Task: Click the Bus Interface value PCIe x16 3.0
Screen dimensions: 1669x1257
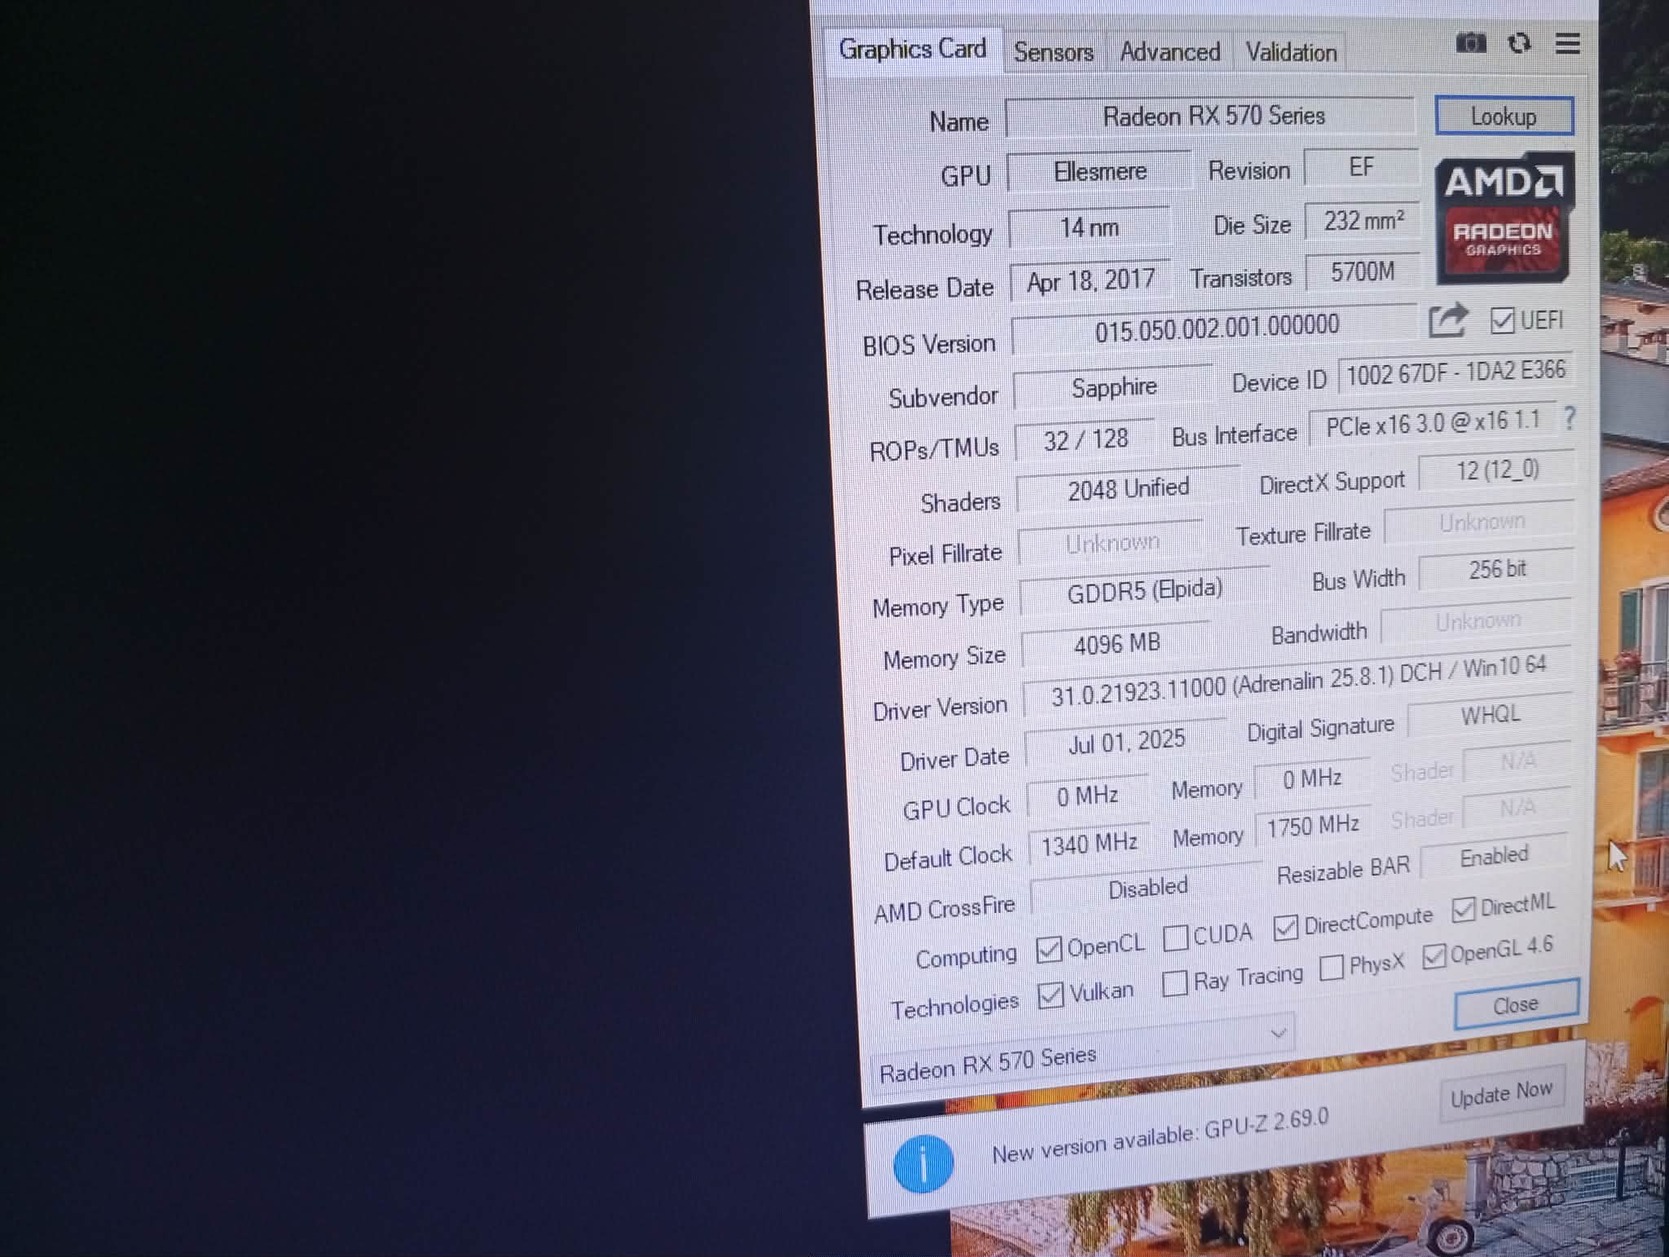Action: coord(1432,425)
